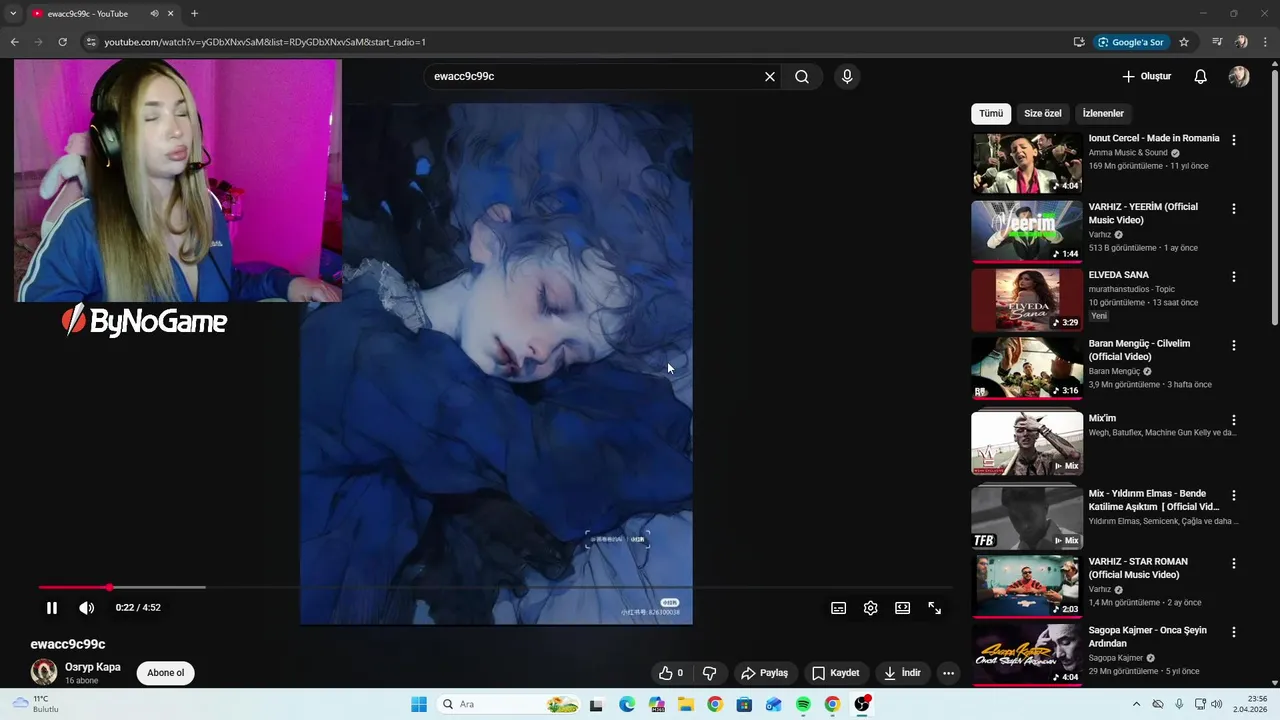Open a new browser tab with plus
This screenshot has width=1280, height=720.
[x=194, y=14]
